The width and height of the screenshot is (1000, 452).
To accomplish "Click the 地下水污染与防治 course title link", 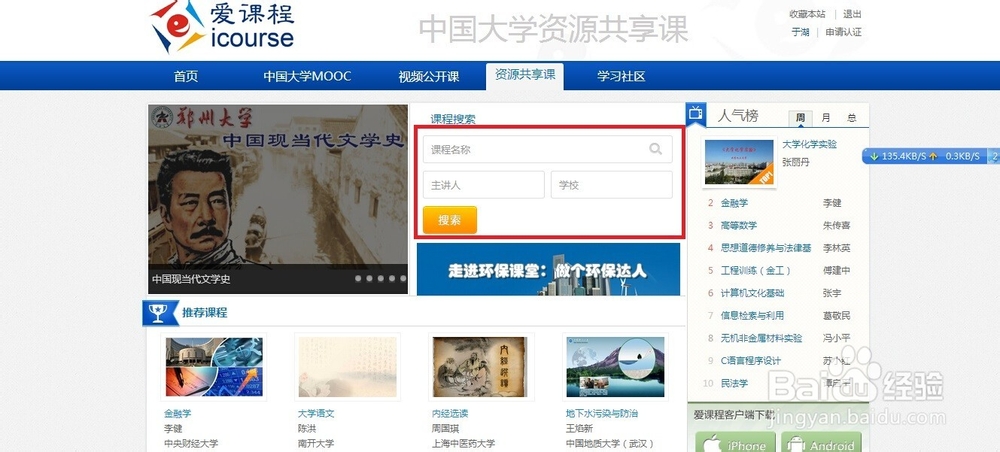I will 601,413.
